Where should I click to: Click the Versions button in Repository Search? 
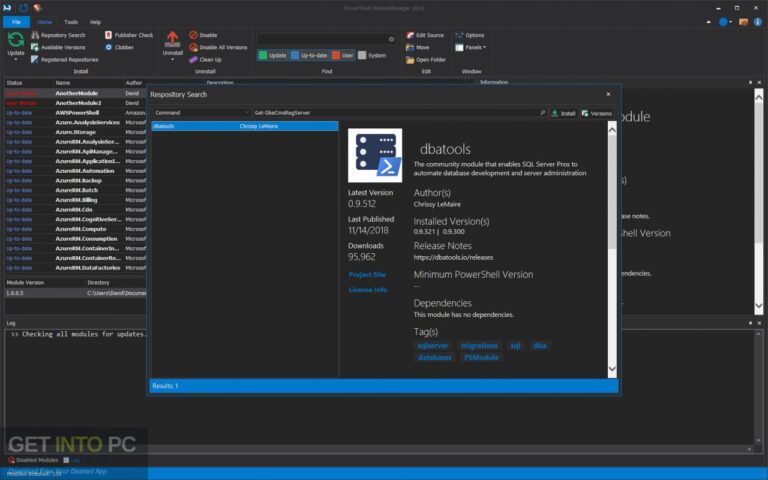pyautogui.click(x=597, y=113)
